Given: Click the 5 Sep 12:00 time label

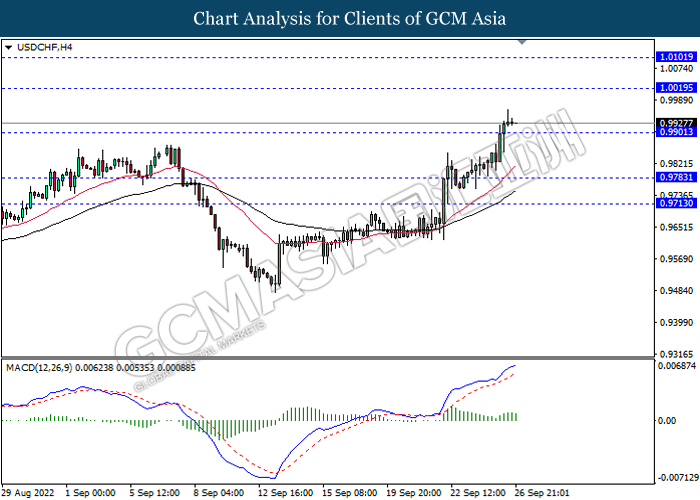Looking at the screenshot, I should click(155, 493).
